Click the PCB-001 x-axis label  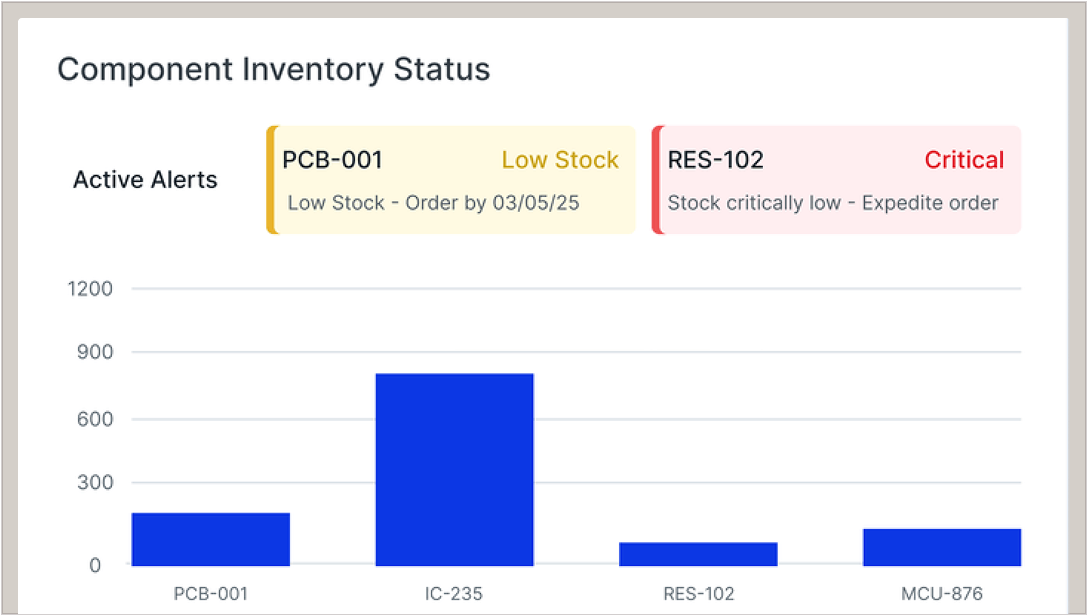pos(210,593)
